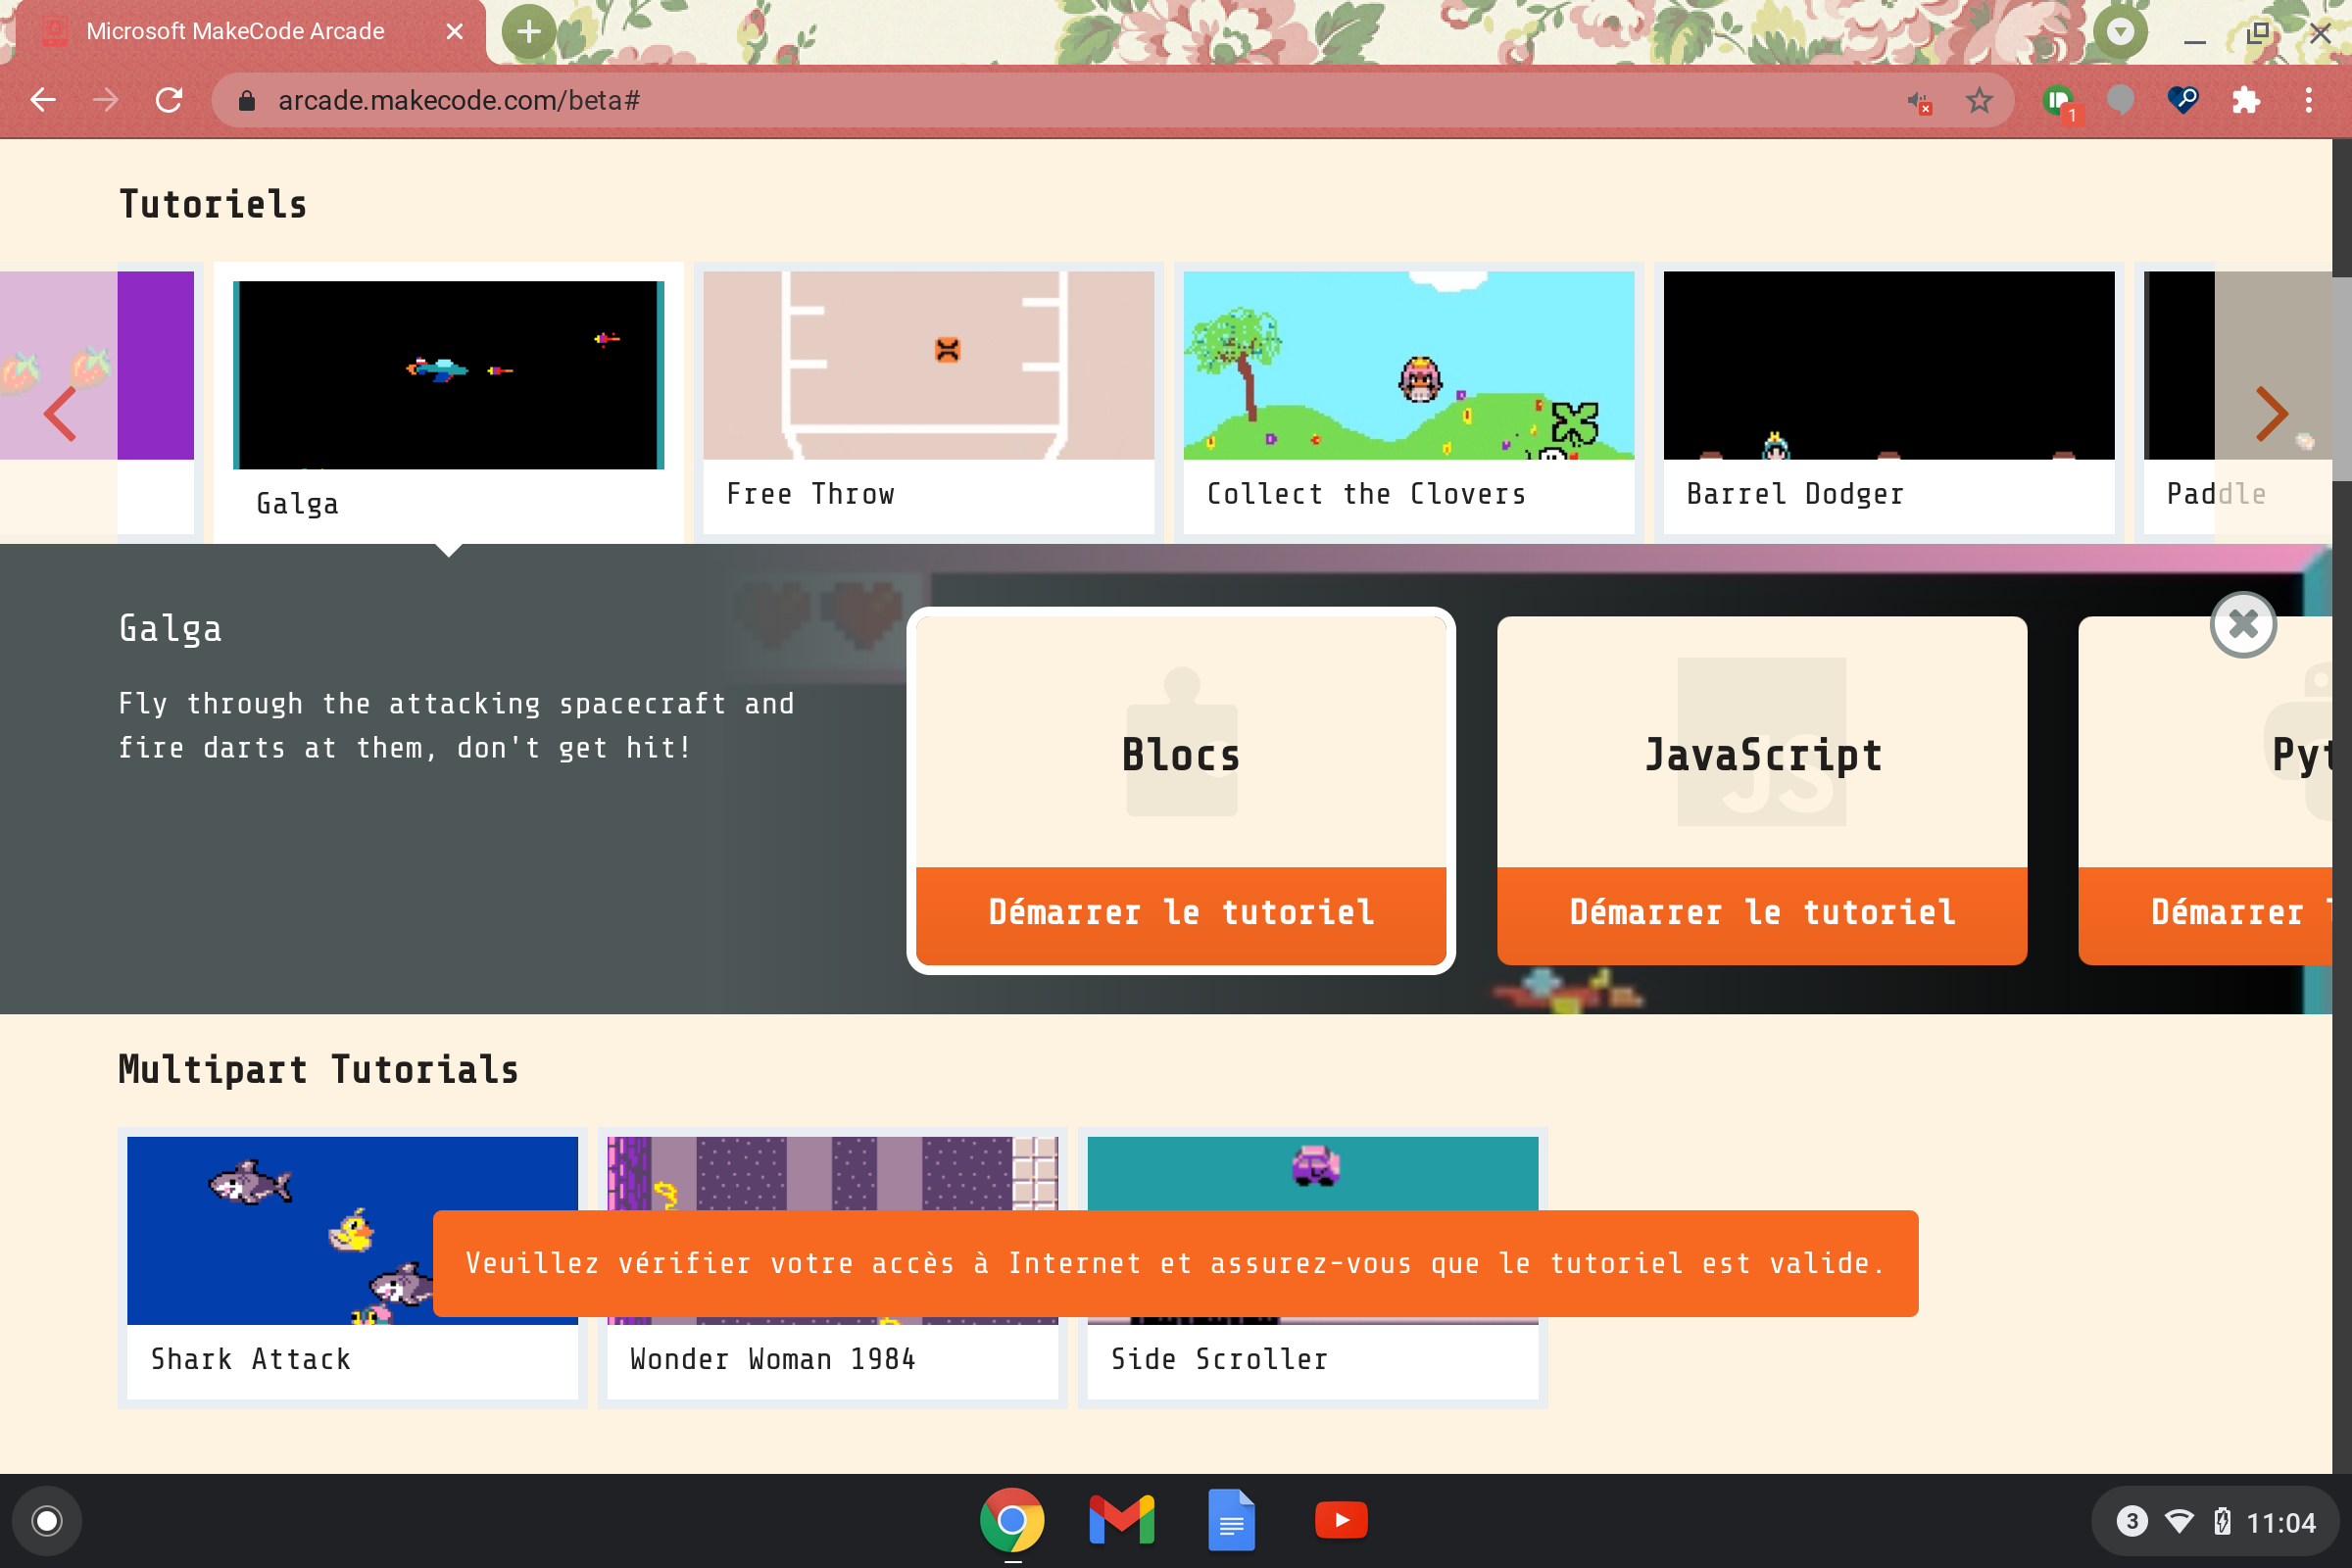The height and width of the screenshot is (1568, 2352).
Task: Open the clock showing 11:04
Action: [2280, 1523]
